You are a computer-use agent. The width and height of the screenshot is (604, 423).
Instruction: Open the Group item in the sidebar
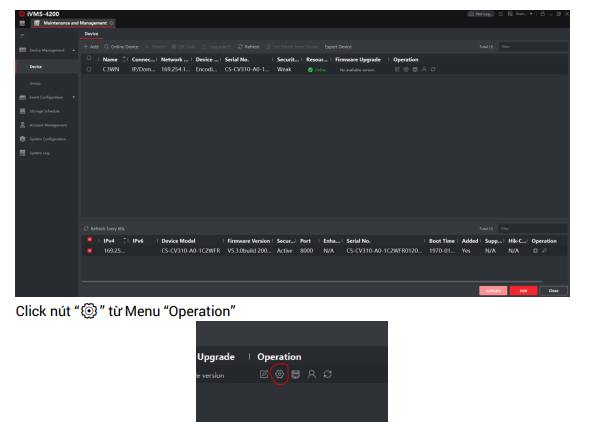click(35, 83)
